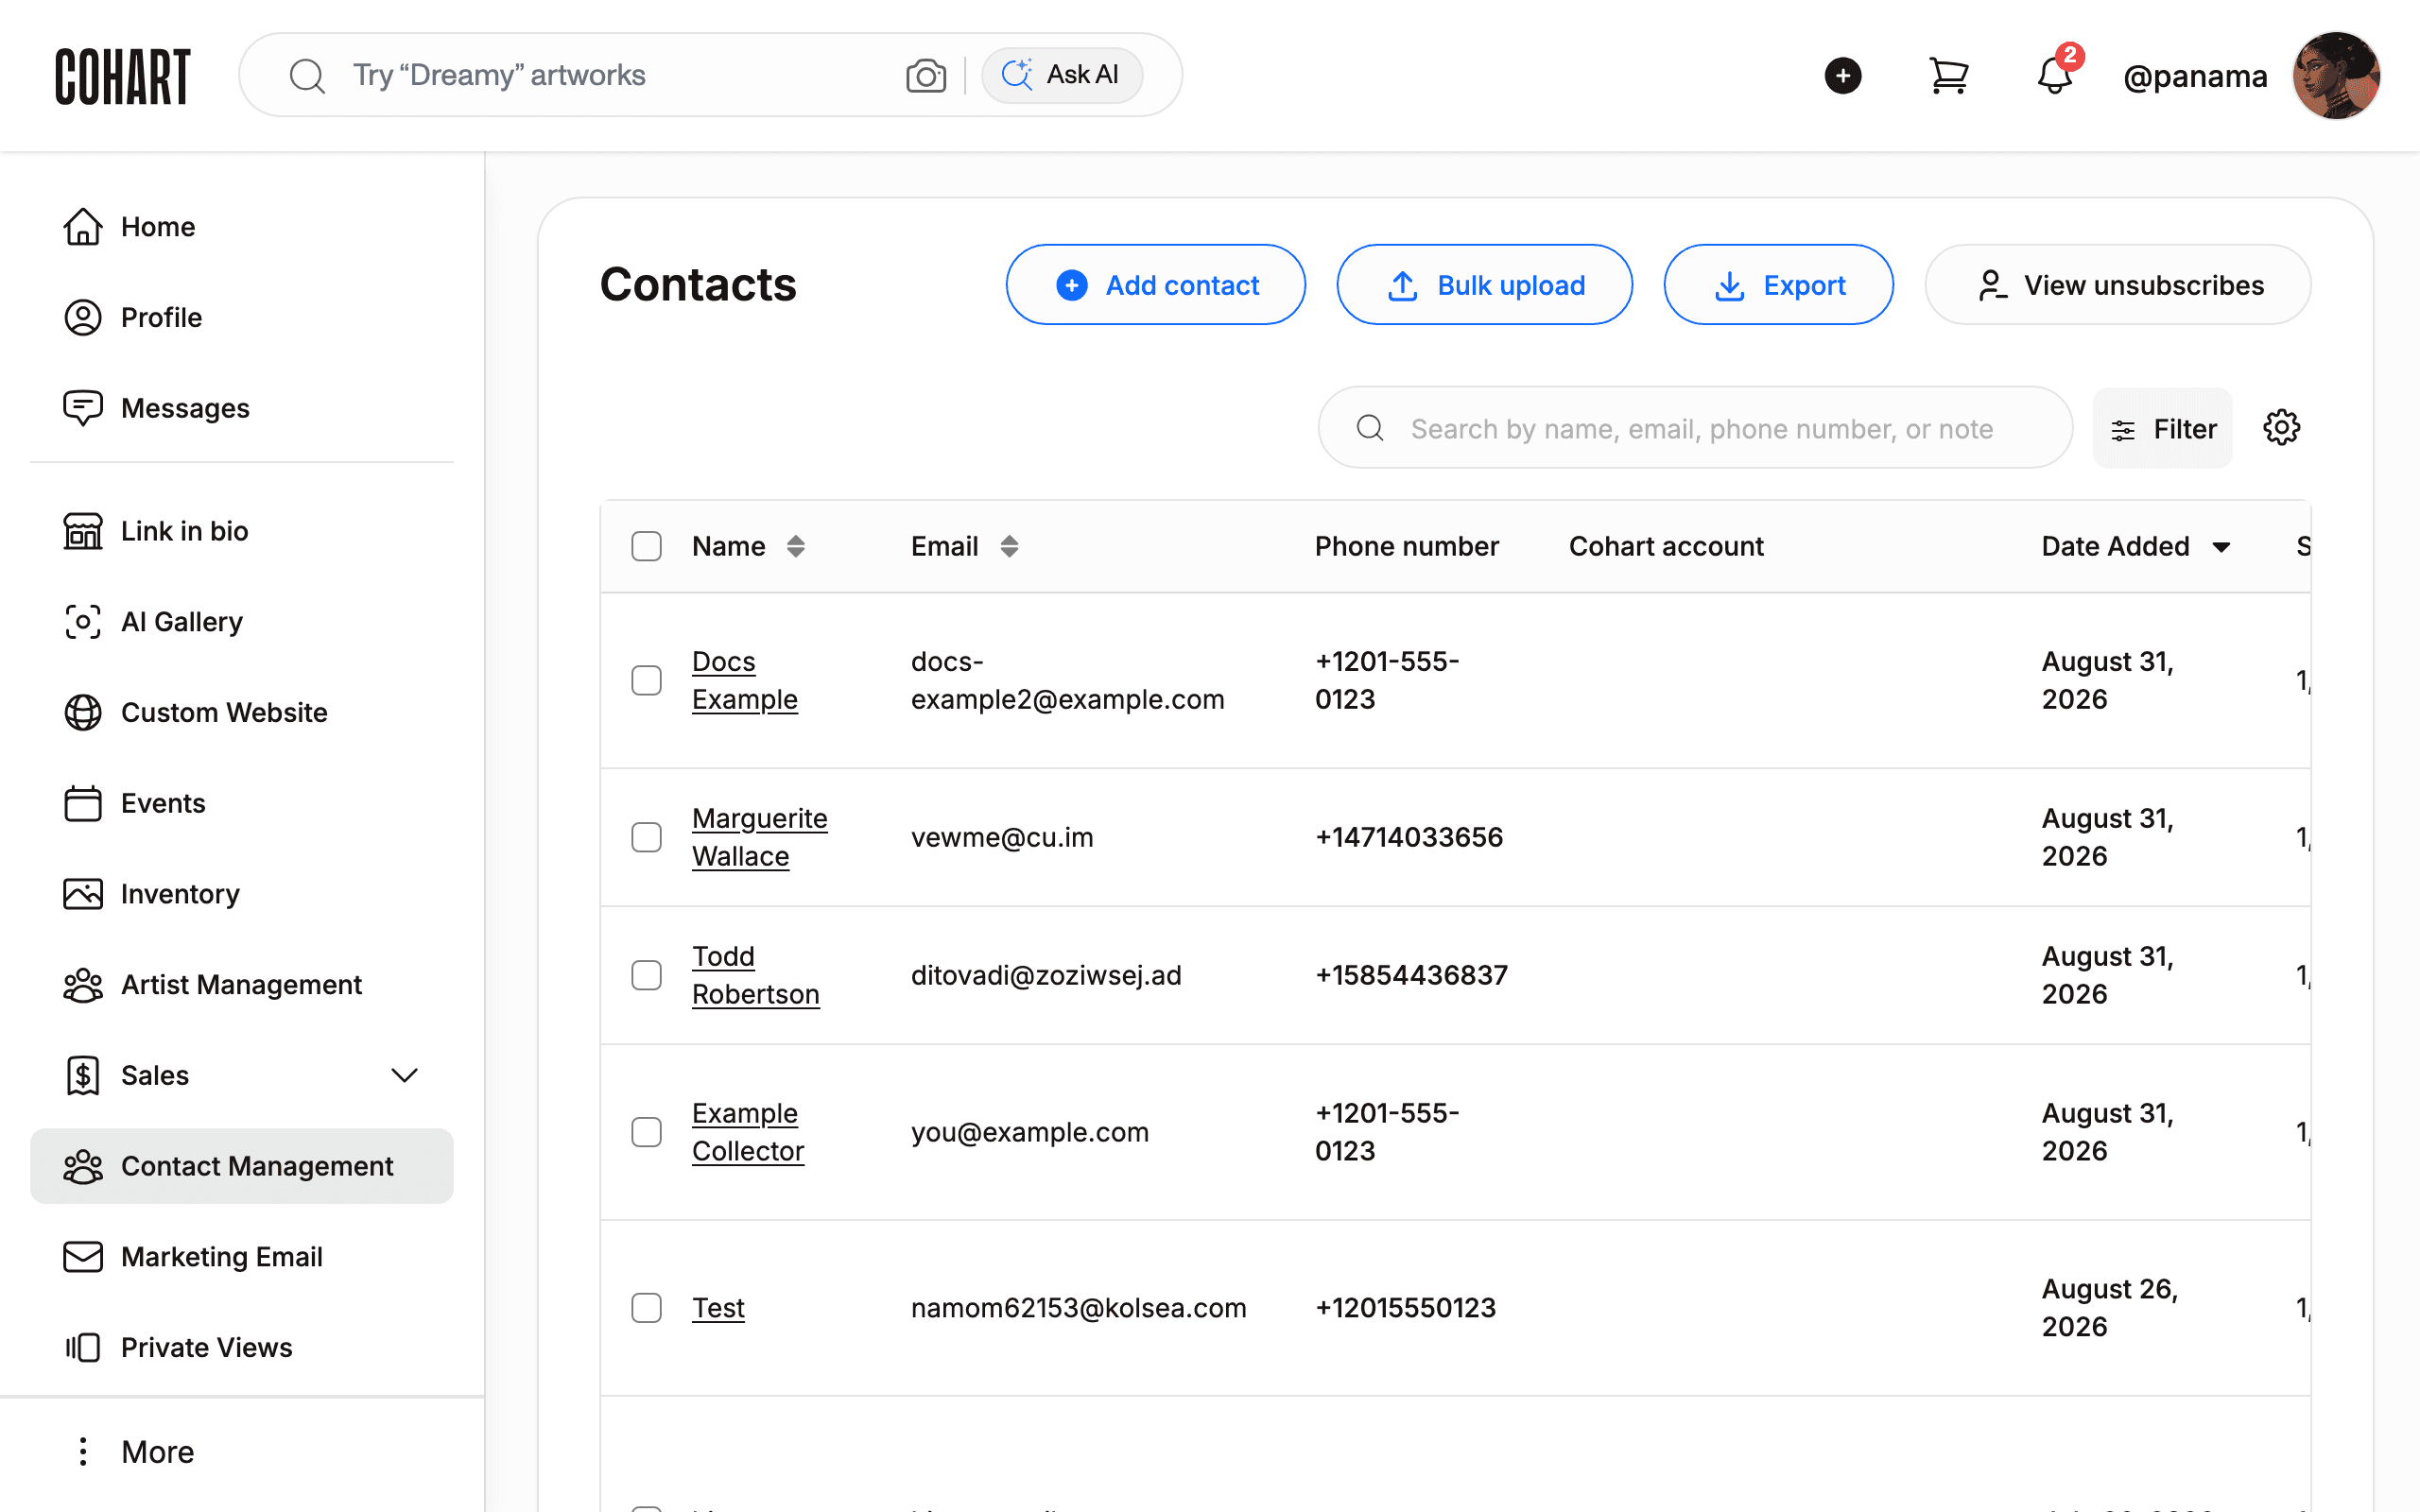Click phone number +15854436837
The height and width of the screenshot is (1512, 2420).
pos(1410,975)
